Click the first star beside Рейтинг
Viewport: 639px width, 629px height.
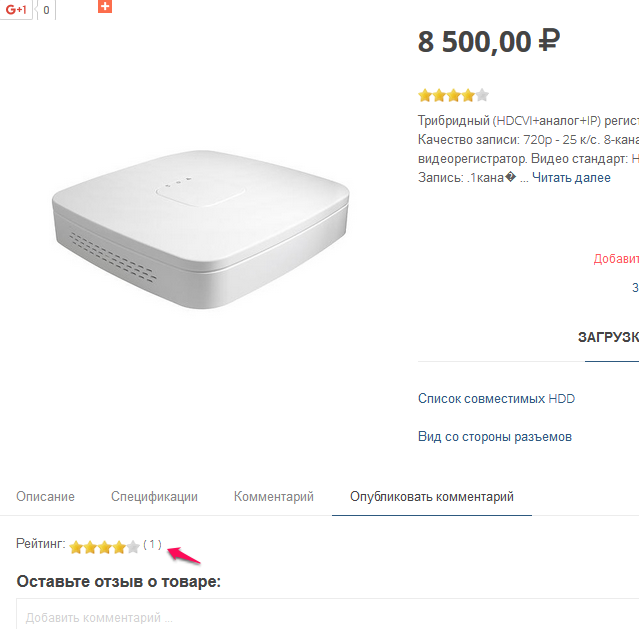click(x=76, y=547)
